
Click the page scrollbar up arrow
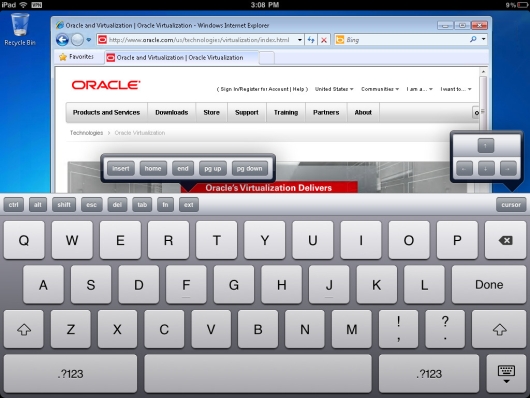(483, 72)
